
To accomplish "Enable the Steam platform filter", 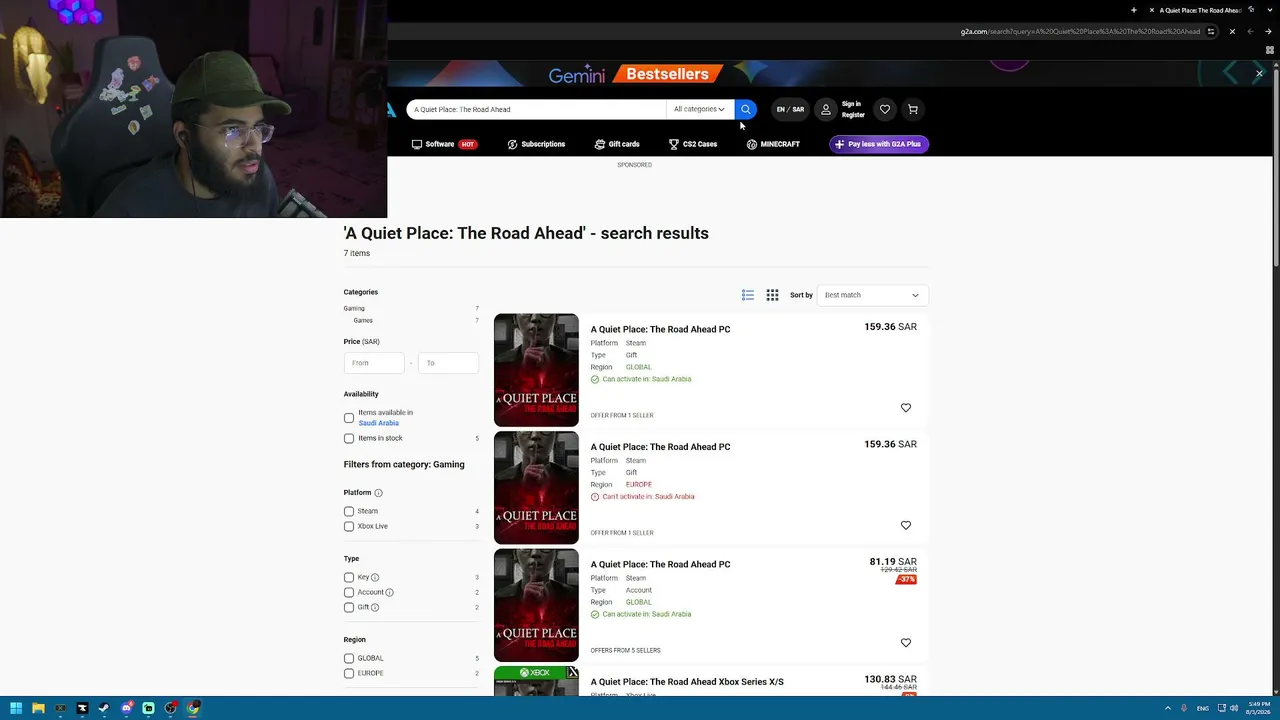I will (x=349, y=511).
